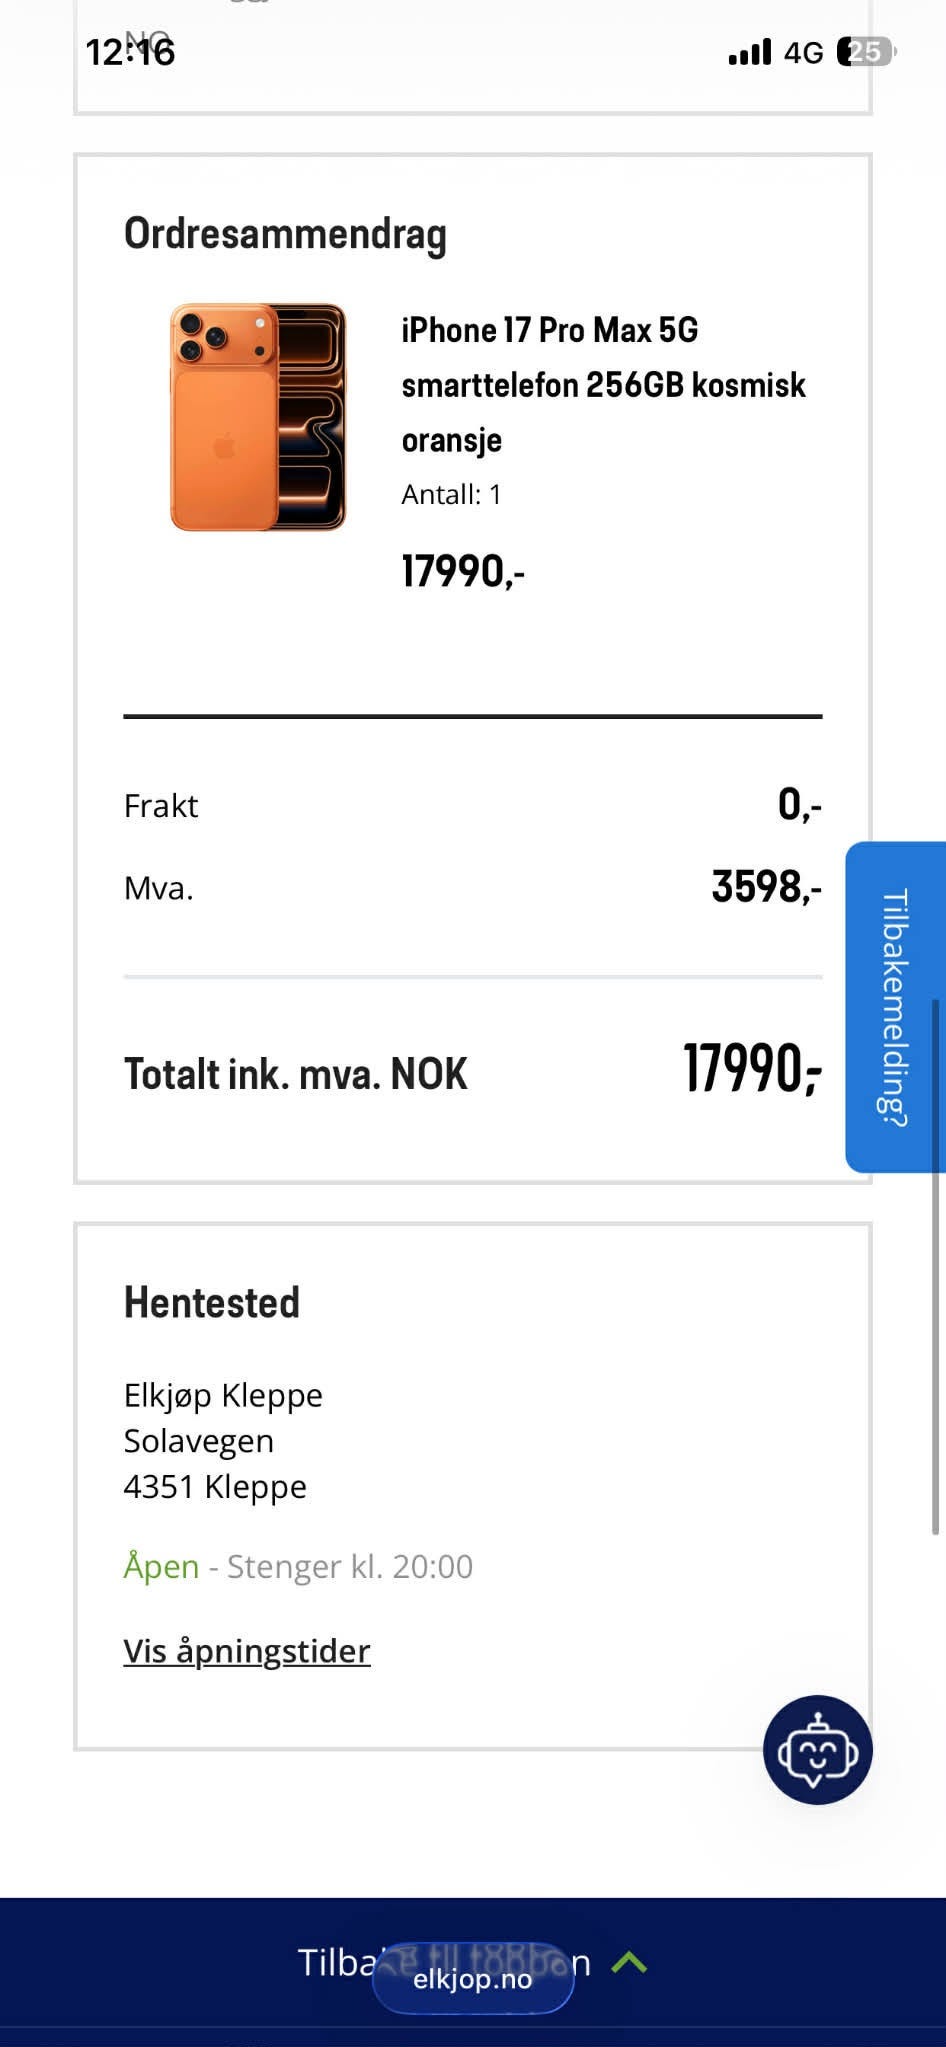
Task: Tap the Hentested heading
Action: [x=211, y=1302]
